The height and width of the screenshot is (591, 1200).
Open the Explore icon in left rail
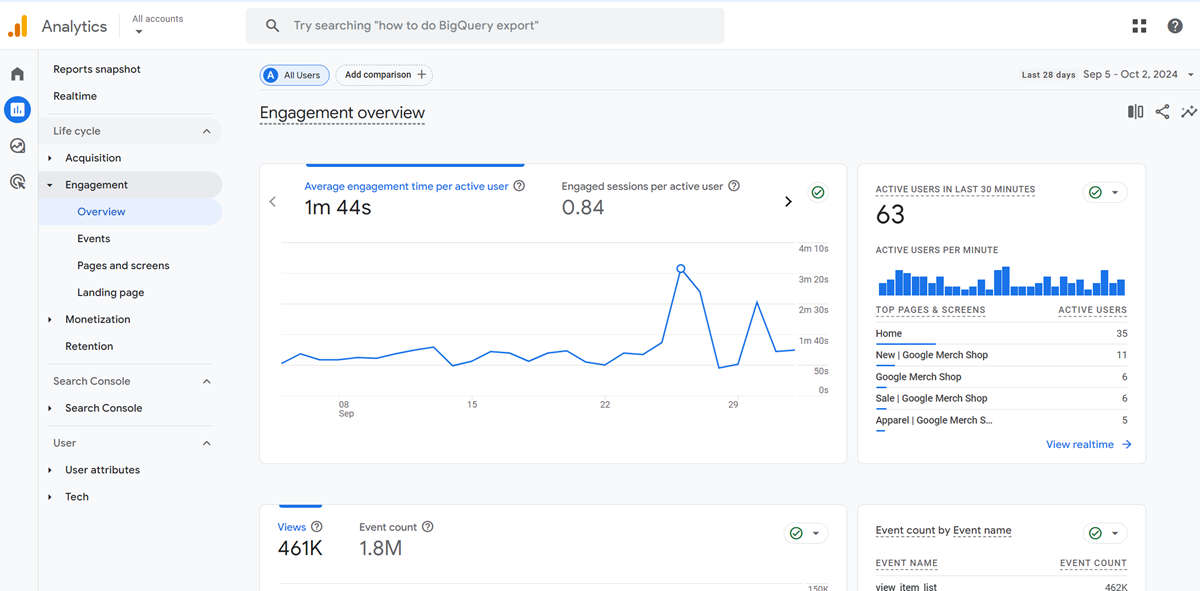[17, 146]
